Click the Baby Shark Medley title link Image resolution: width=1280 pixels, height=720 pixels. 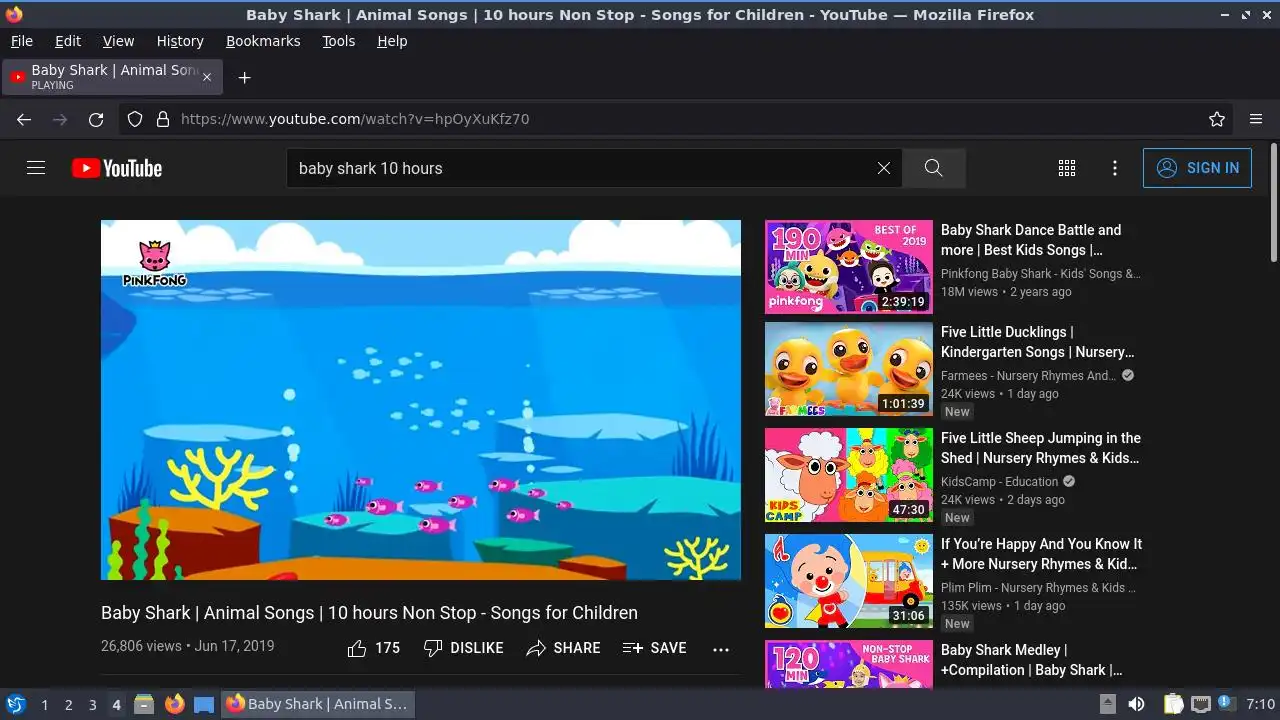(1031, 660)
